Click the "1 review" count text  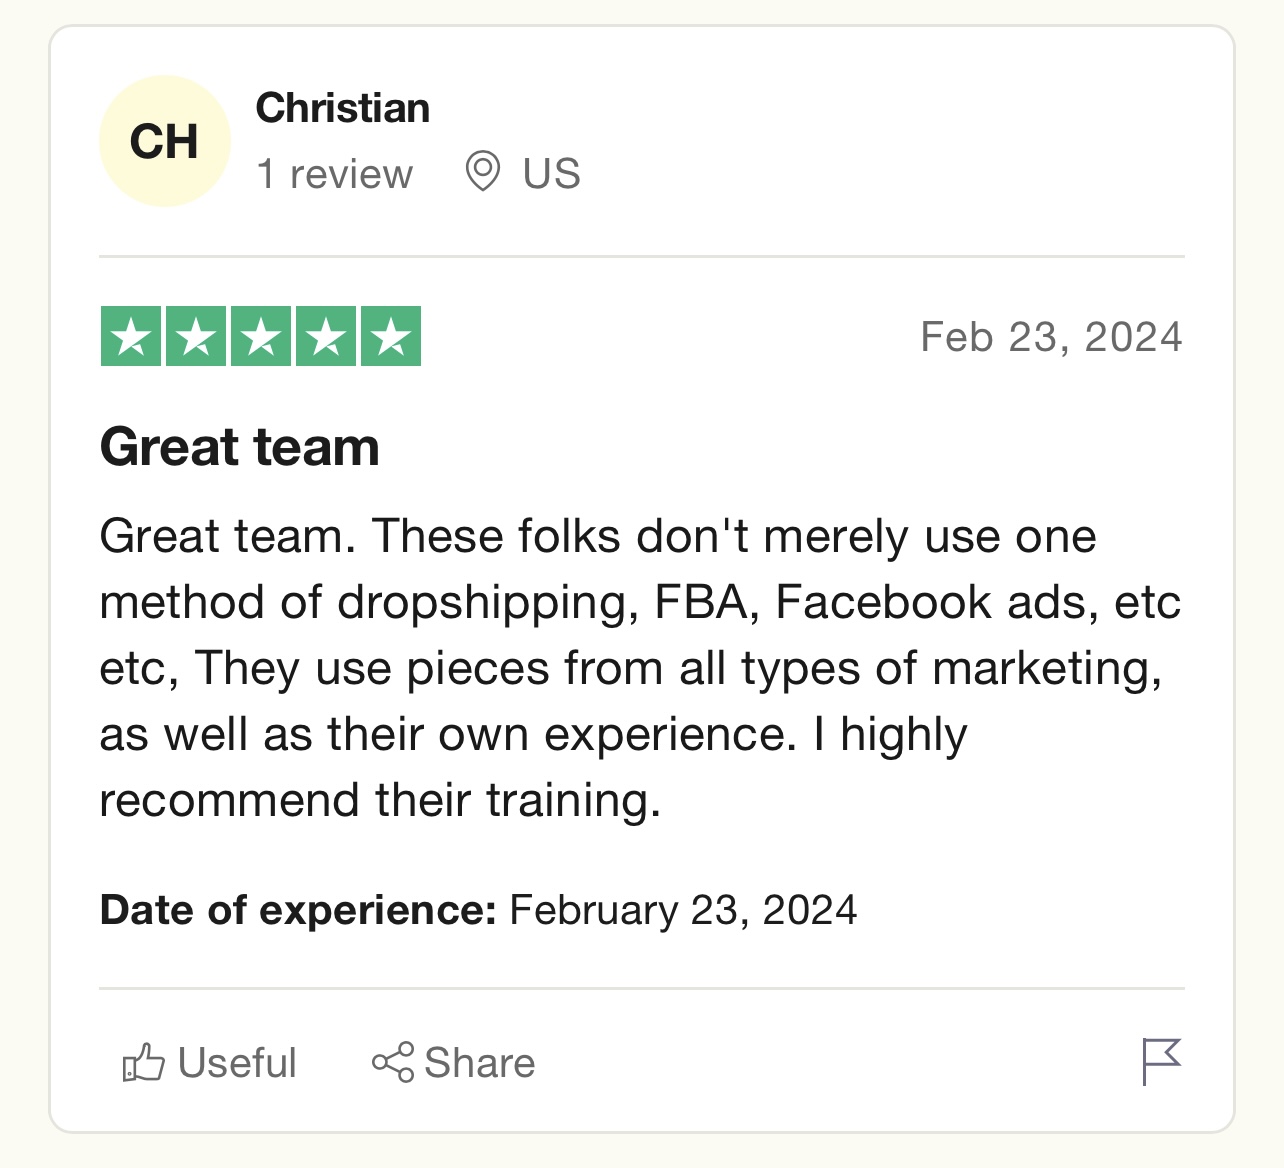tap(334, 174)
